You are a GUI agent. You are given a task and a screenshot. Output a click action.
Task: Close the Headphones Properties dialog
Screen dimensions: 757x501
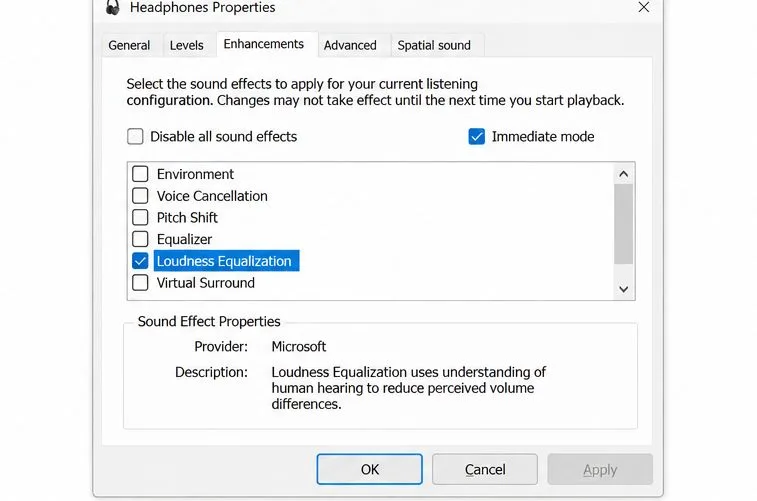pos(644,7)
